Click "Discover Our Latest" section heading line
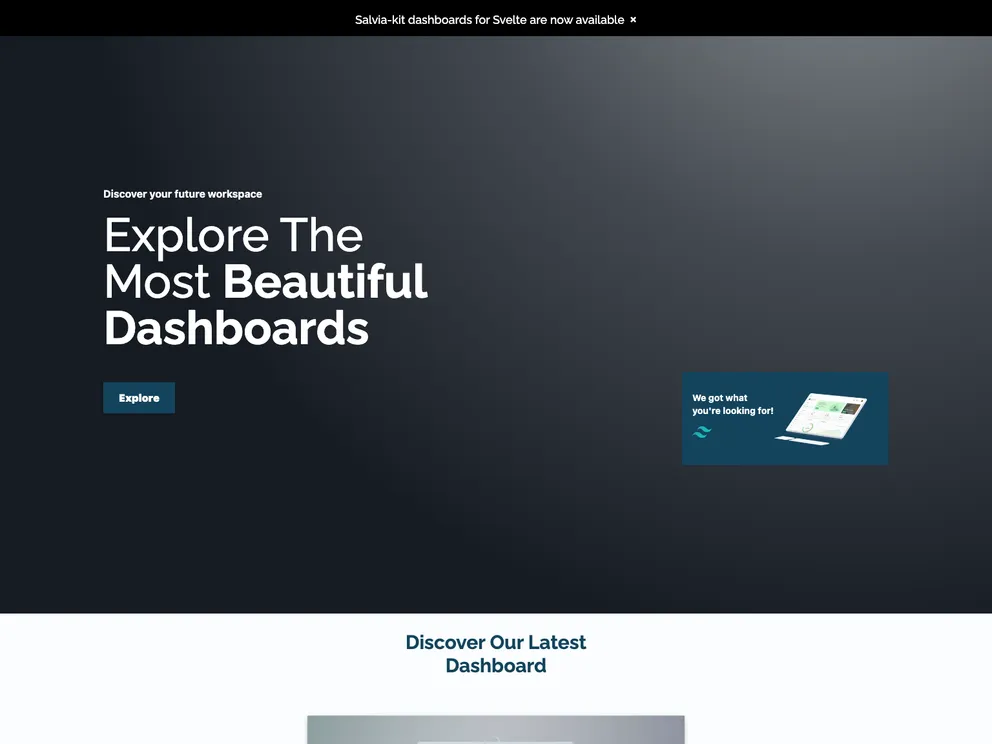This screenshot has height=744, width=992. pyautogui.click(x=496, y=642)
